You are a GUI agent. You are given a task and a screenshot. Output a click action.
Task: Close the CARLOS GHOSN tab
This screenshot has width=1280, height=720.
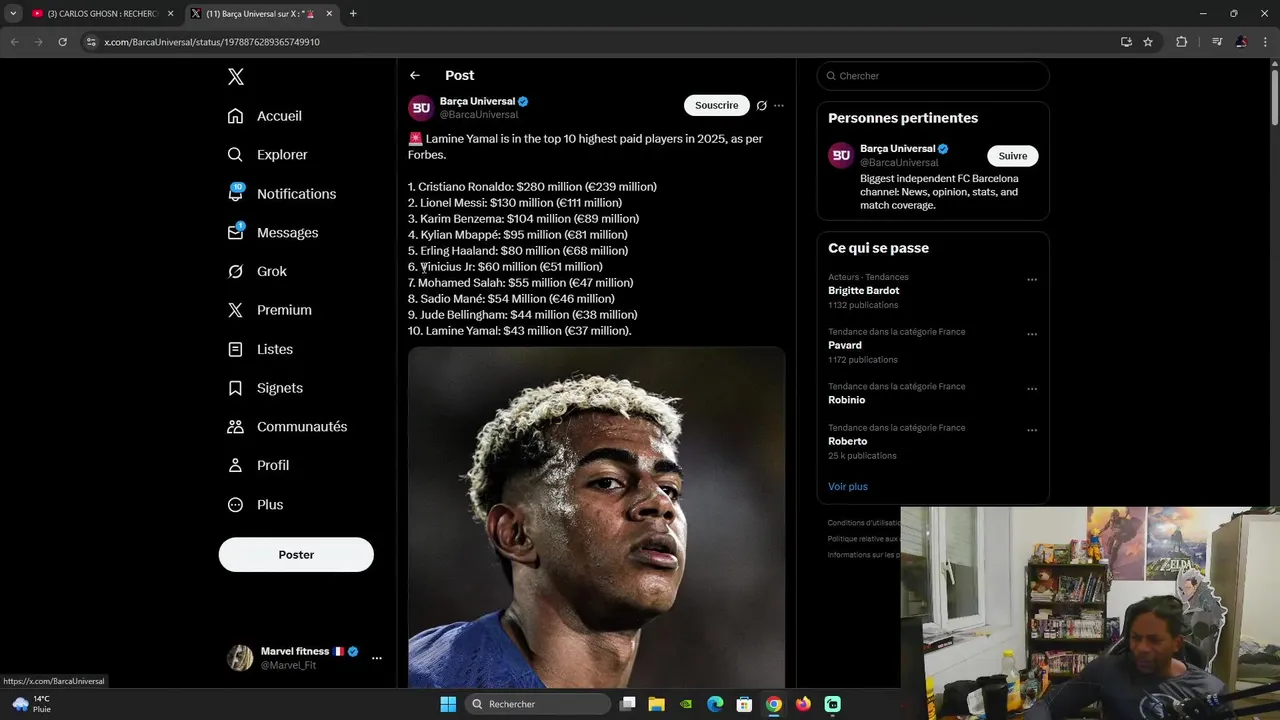coord(171,14)
